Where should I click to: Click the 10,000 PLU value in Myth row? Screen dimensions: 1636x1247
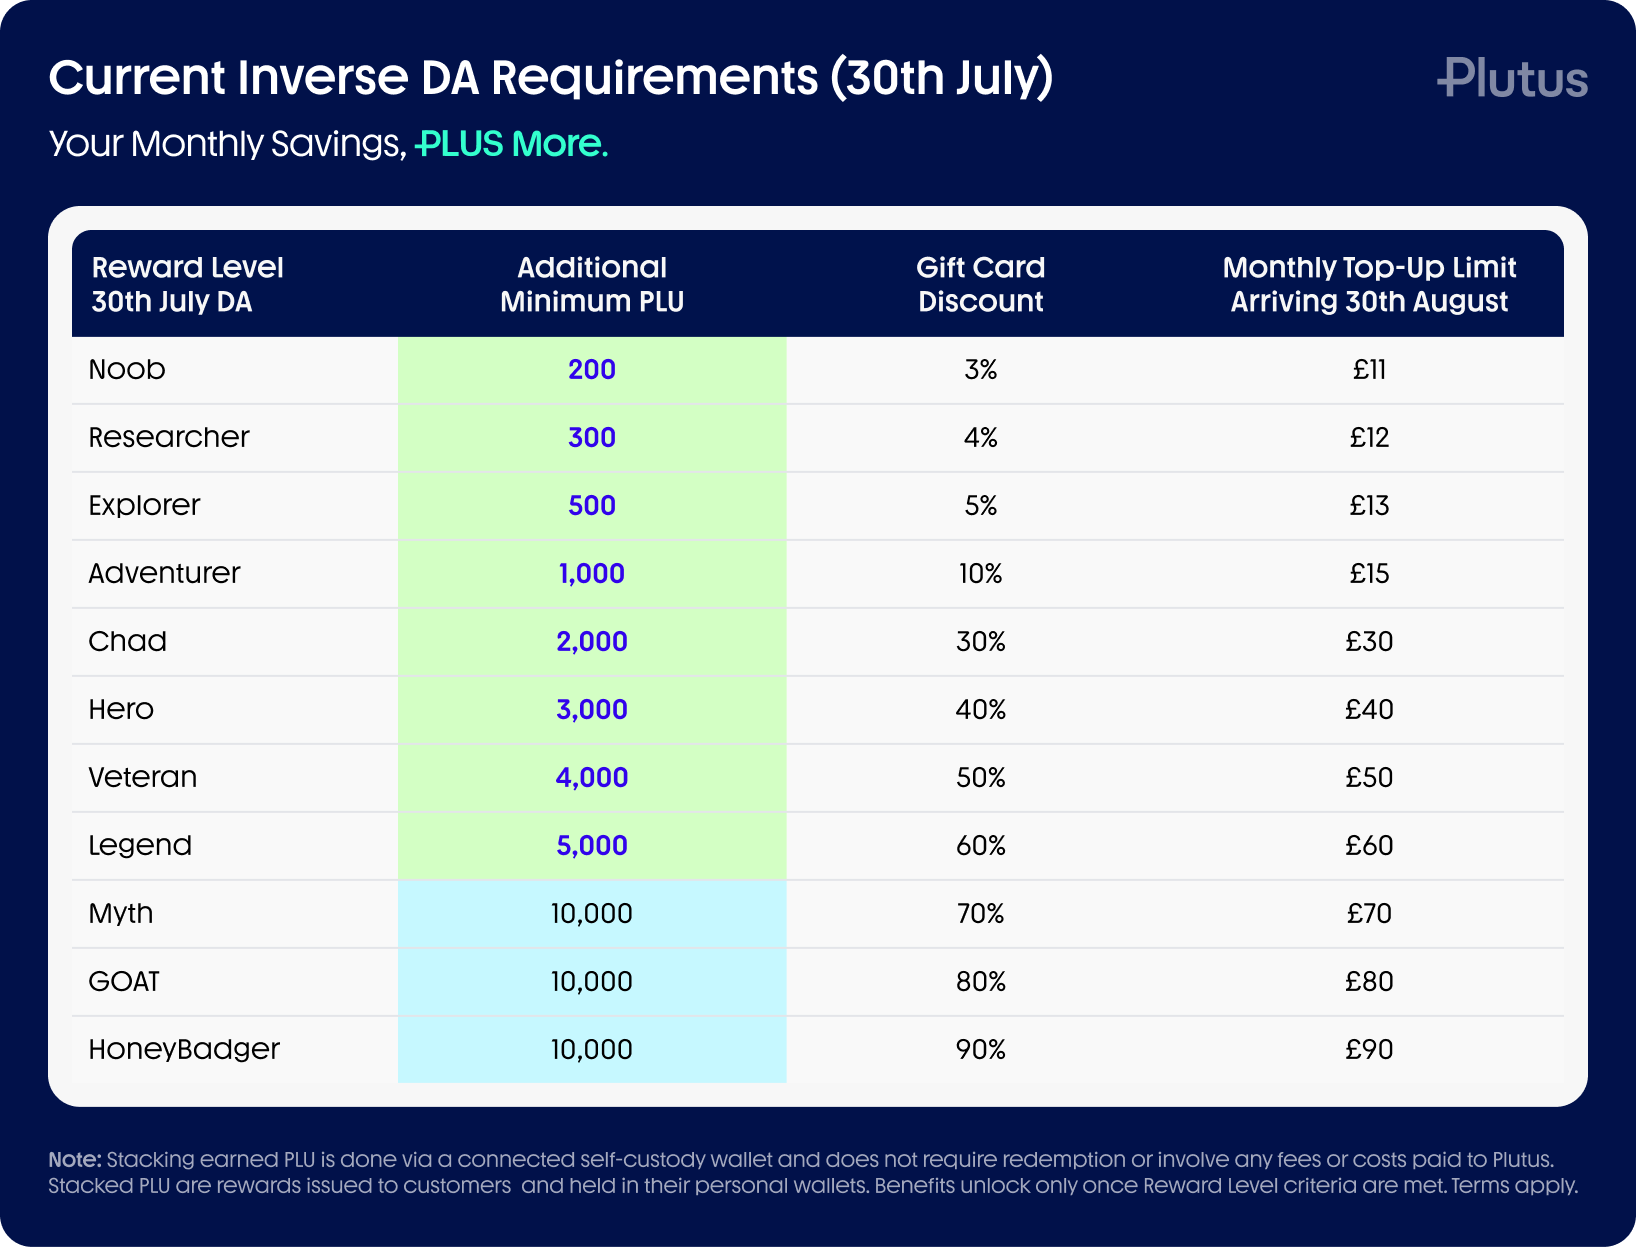pyautogui.click(x=592, y=913)
